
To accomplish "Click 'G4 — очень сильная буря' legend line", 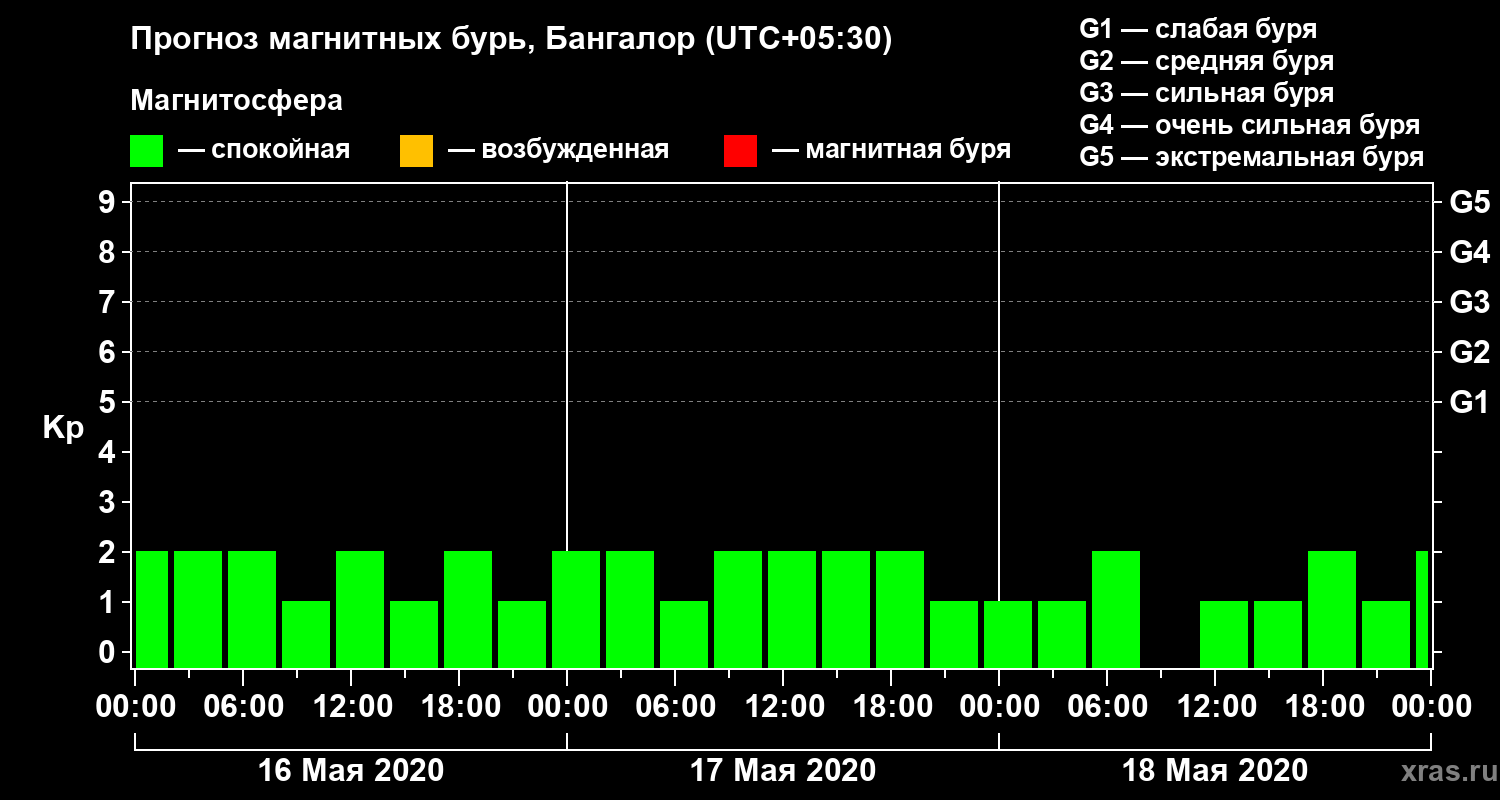I will pos(1250,125).
